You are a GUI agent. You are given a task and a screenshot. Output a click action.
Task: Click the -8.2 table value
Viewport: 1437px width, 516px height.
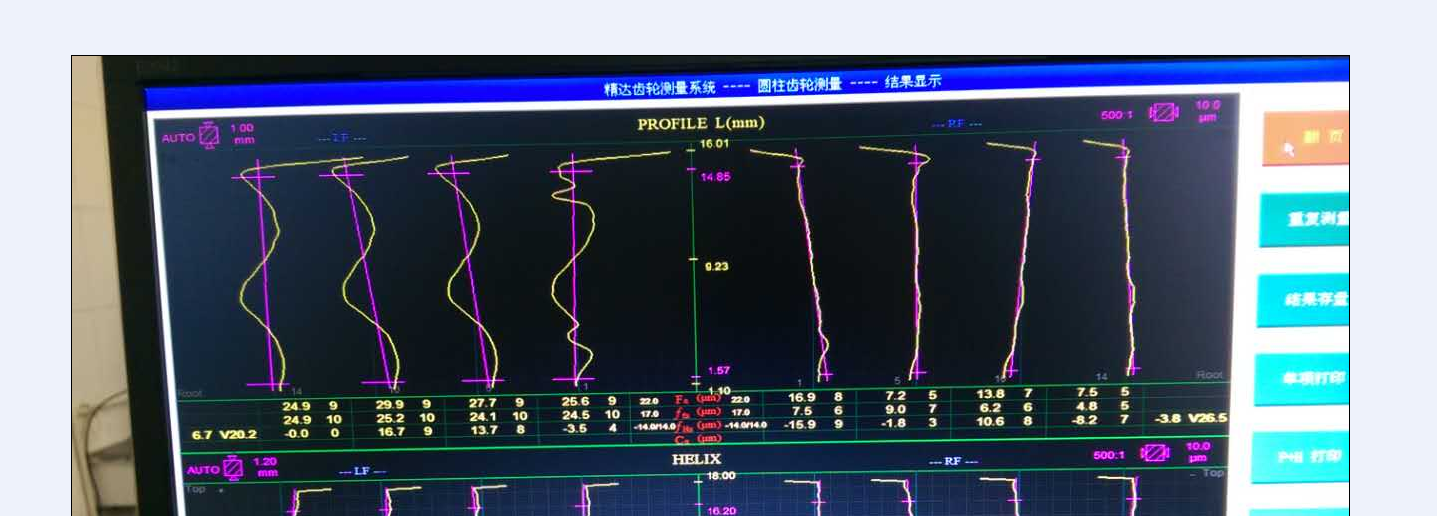(x=1084, y=420)
